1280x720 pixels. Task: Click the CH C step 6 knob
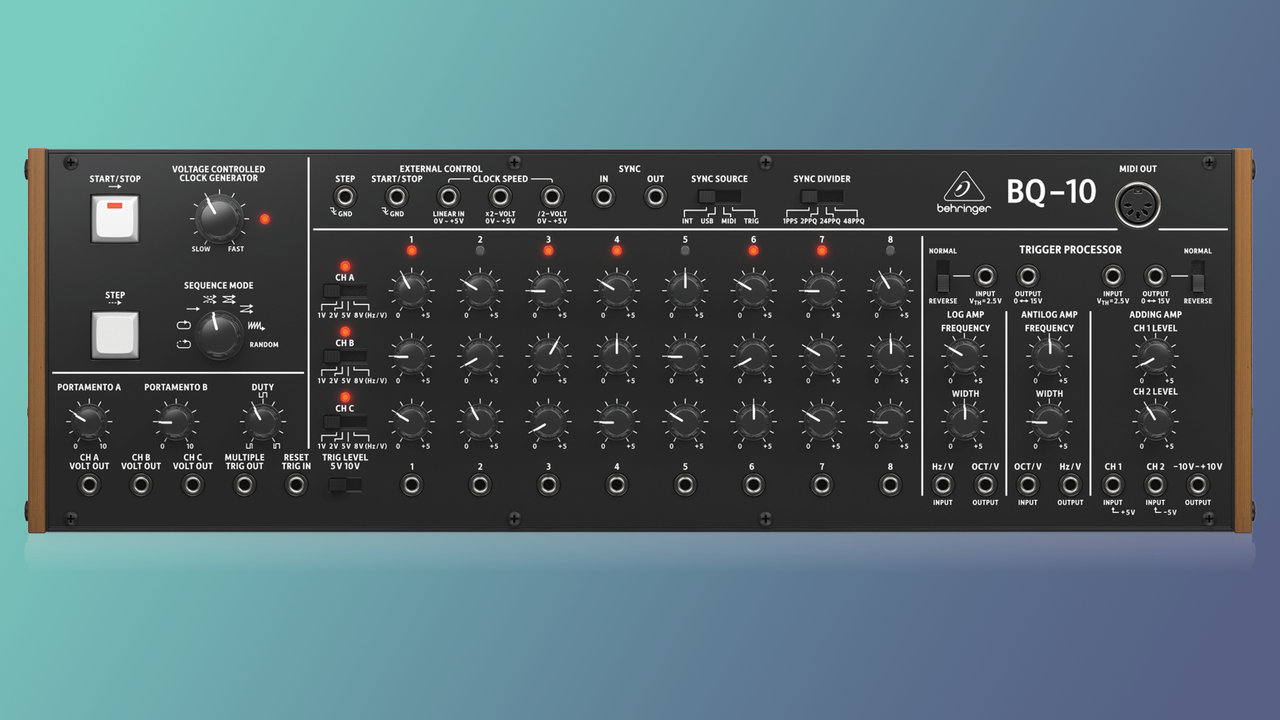tap(753, 420)
